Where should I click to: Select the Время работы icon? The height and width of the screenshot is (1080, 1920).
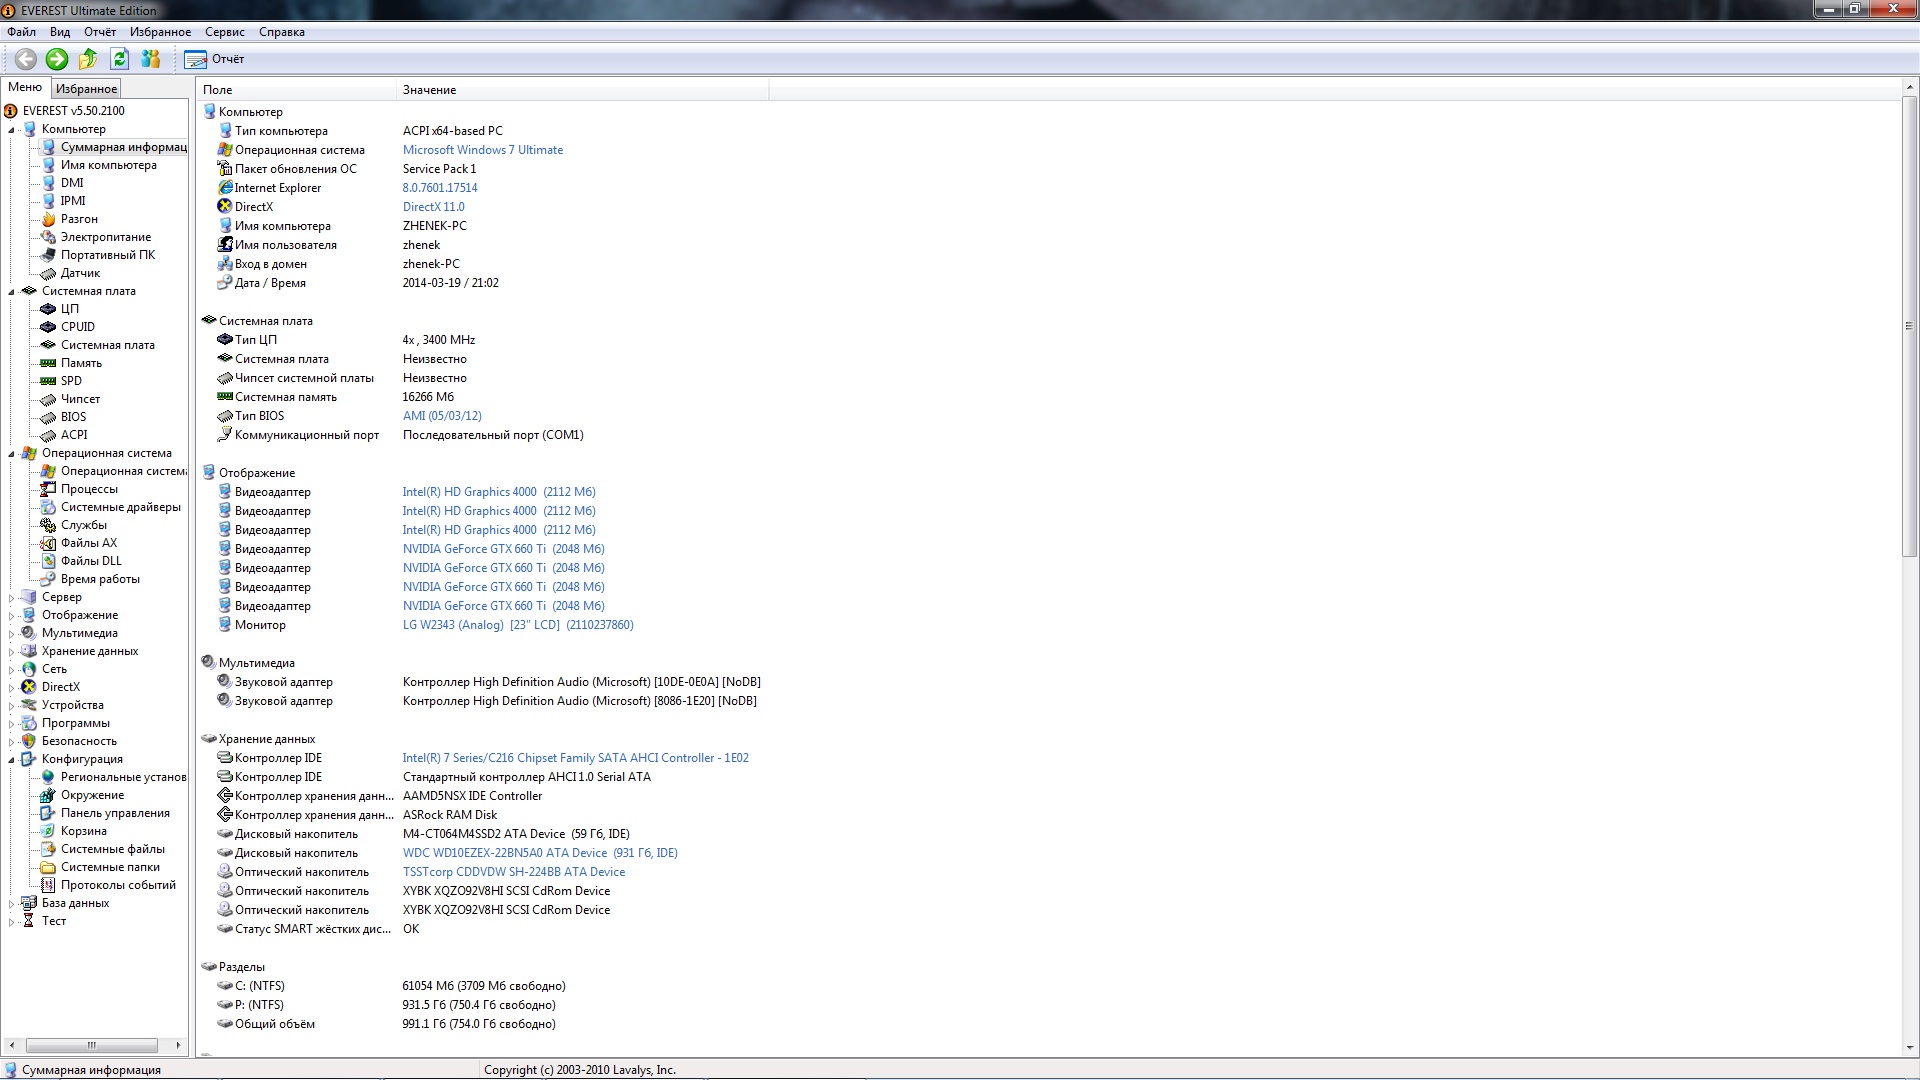48,579
